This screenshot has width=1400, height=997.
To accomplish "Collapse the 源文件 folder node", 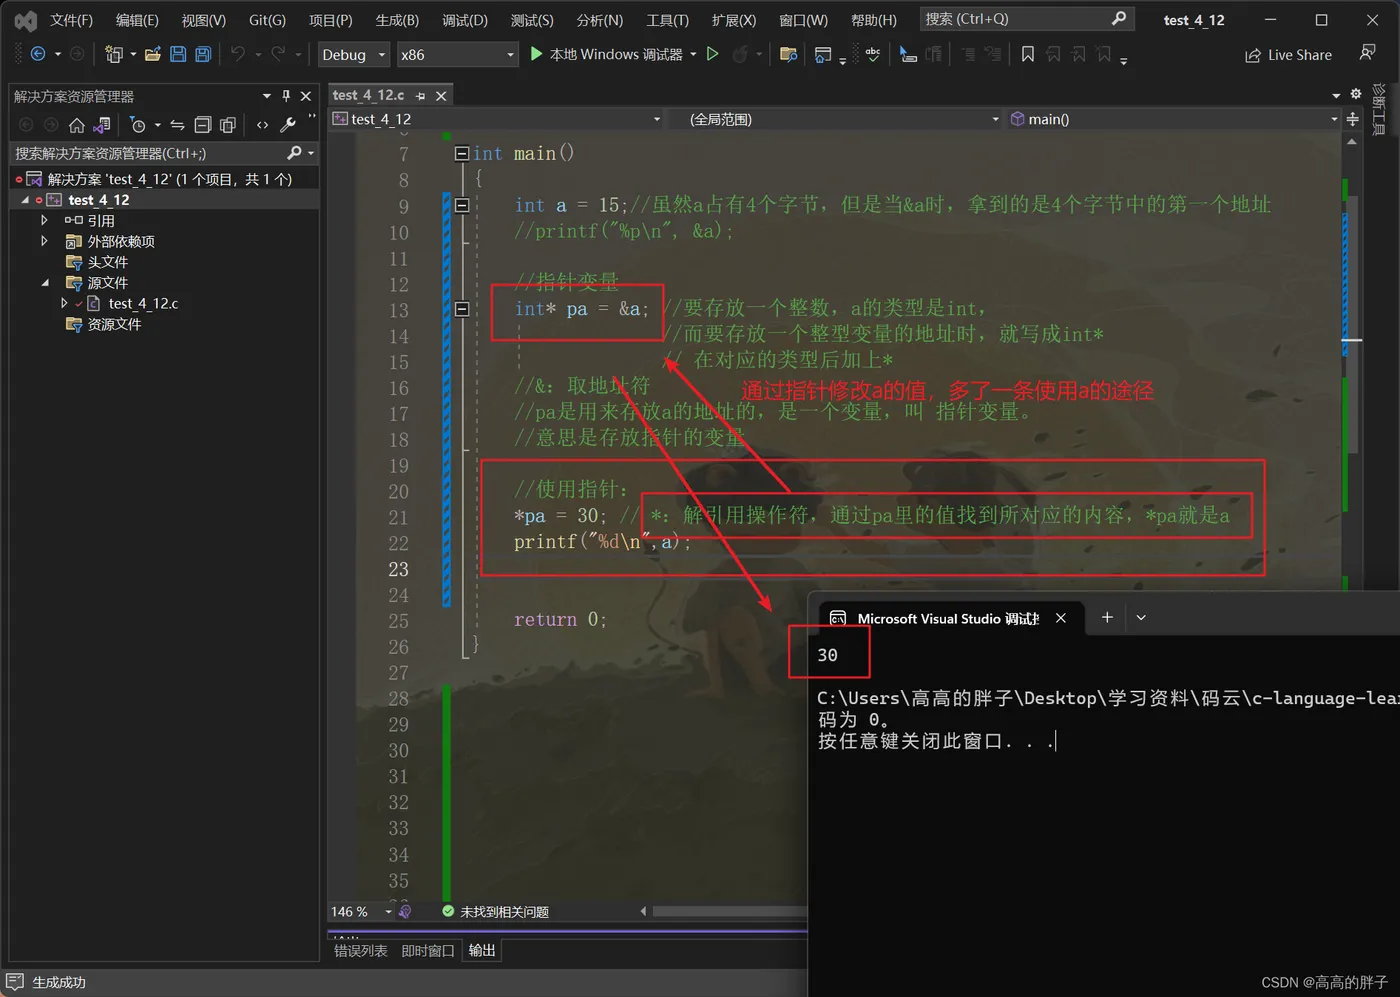I will pos(44,283).
